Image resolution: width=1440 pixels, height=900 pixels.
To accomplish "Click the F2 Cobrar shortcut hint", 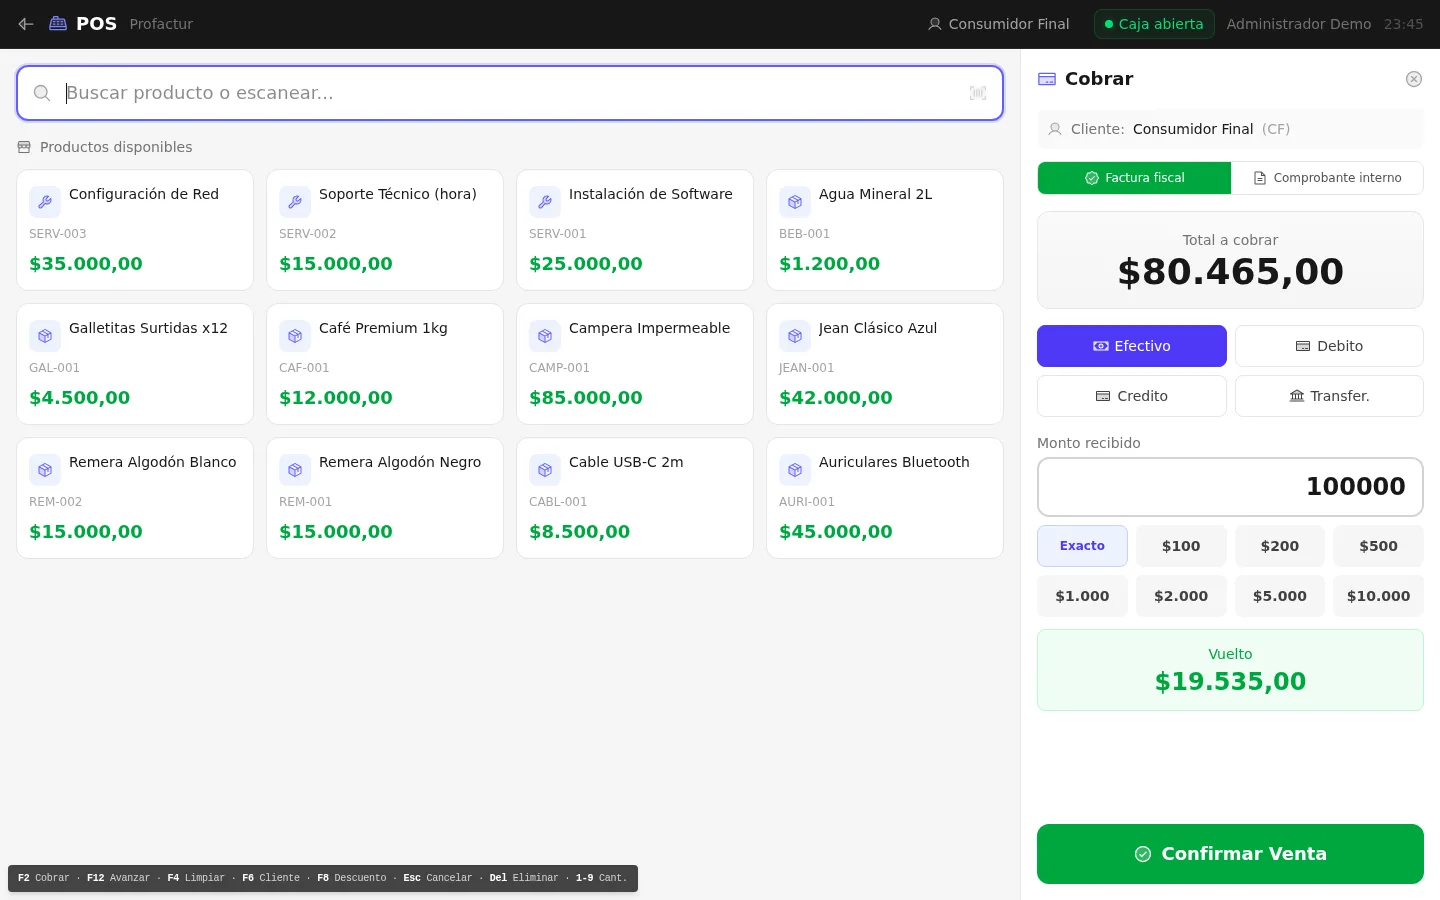I will pos(44,878).
